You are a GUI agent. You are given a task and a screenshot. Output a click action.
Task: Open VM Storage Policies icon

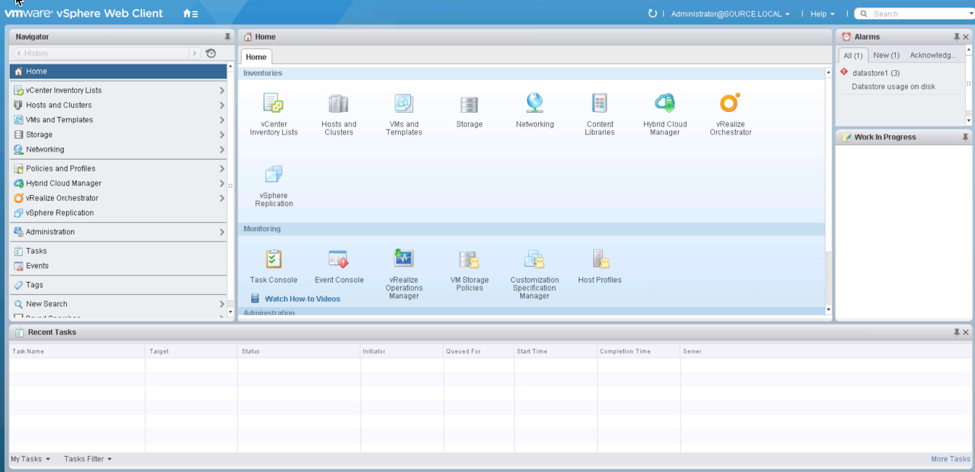tap(469, 259)
